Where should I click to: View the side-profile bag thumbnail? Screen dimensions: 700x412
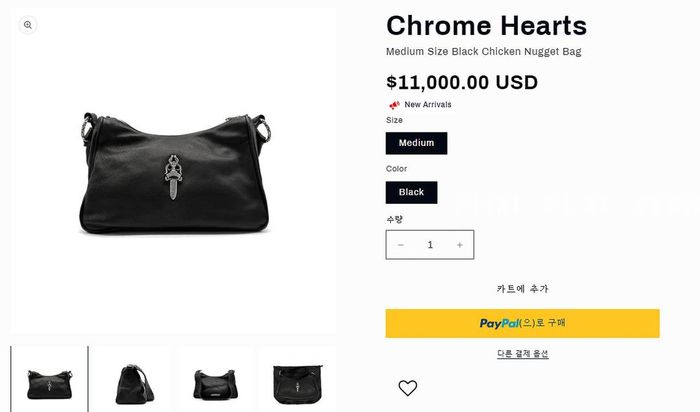[133, 384]
